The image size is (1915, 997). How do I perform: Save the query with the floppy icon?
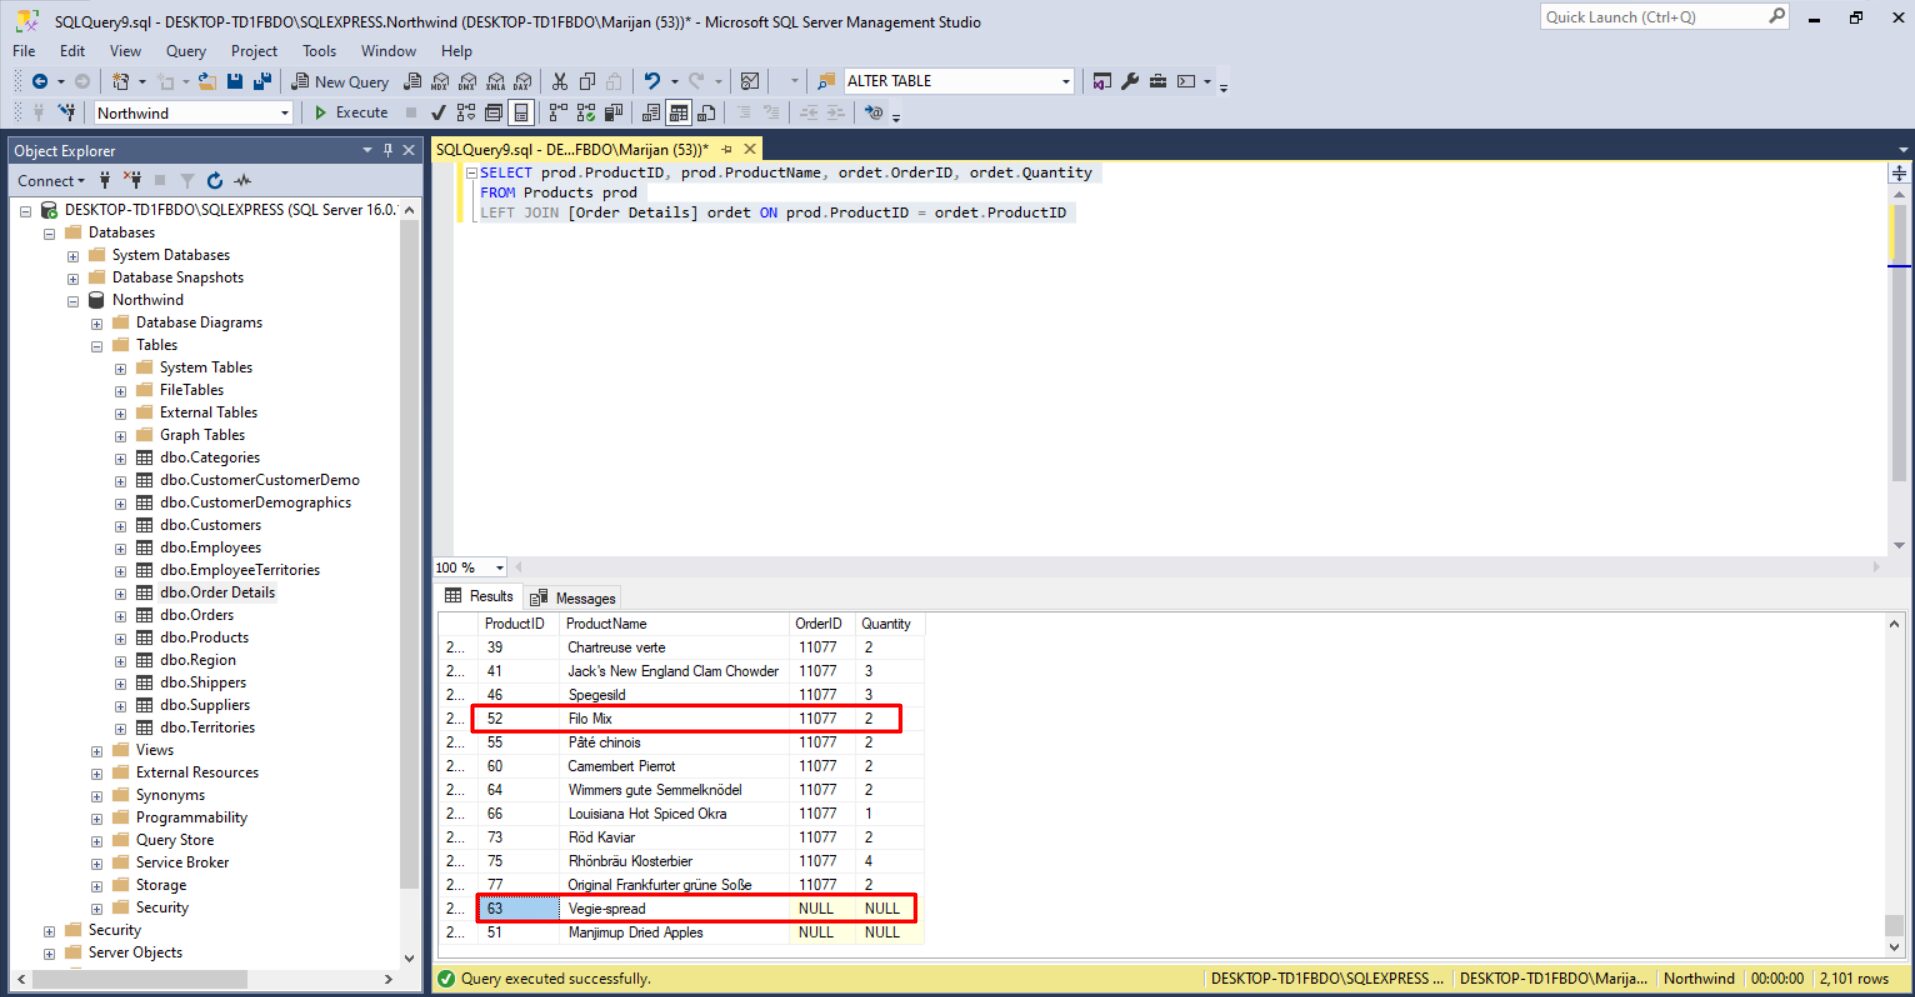coord(235,81)
